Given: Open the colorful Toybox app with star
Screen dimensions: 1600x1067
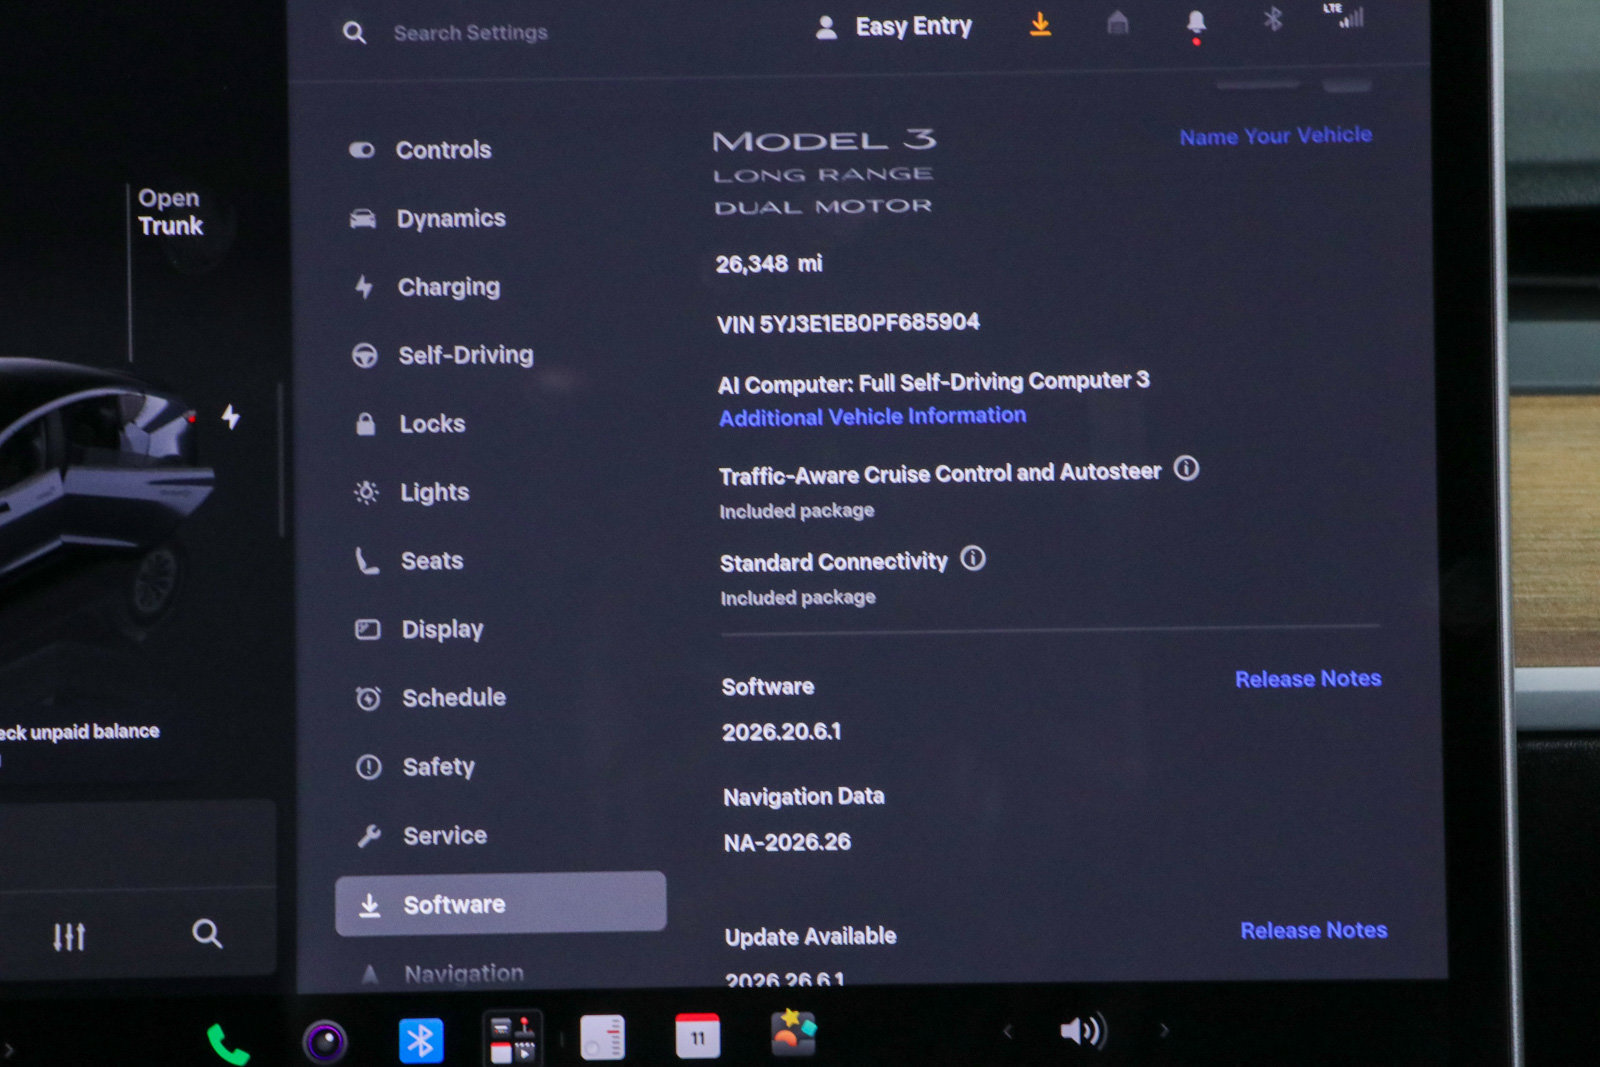Looking at the screenshot, I should [x=793, y=1033].
